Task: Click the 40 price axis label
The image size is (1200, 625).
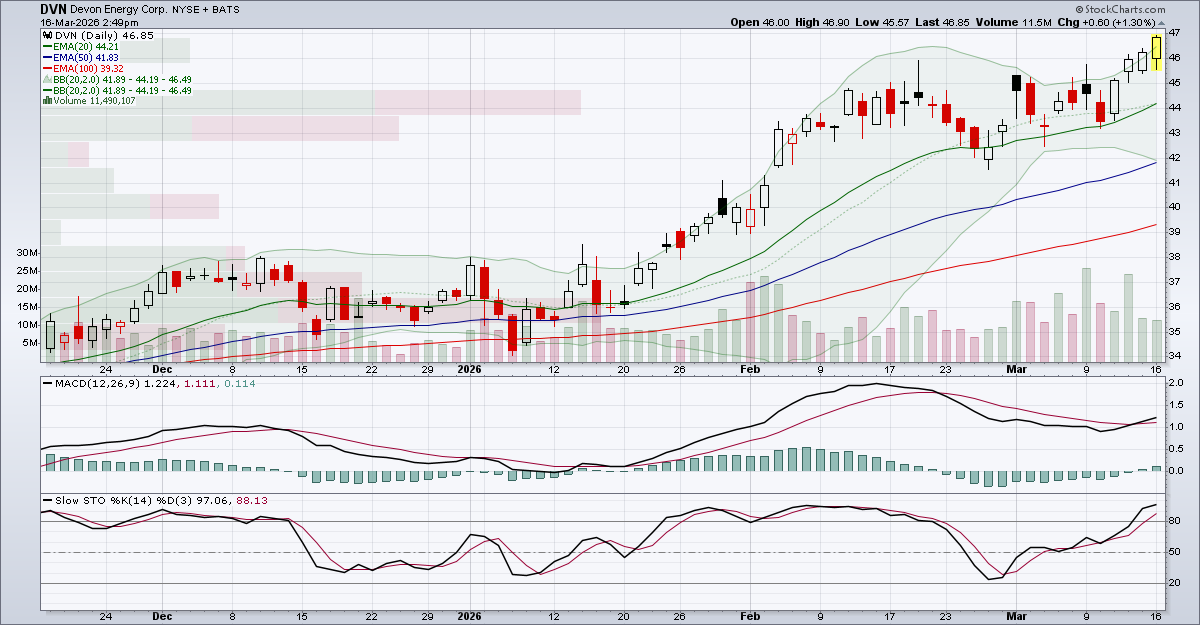Action: pyautogui.click(x=1176, y=207)
